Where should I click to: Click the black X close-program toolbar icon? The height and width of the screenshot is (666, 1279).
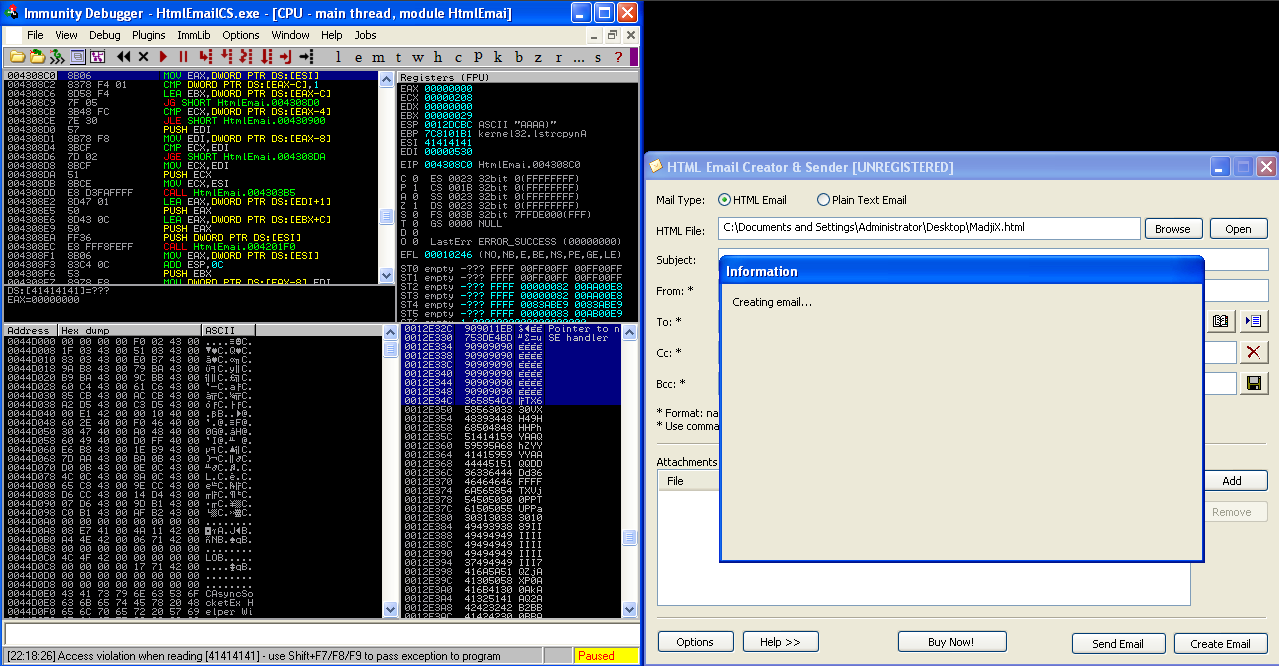click(143, 57)
